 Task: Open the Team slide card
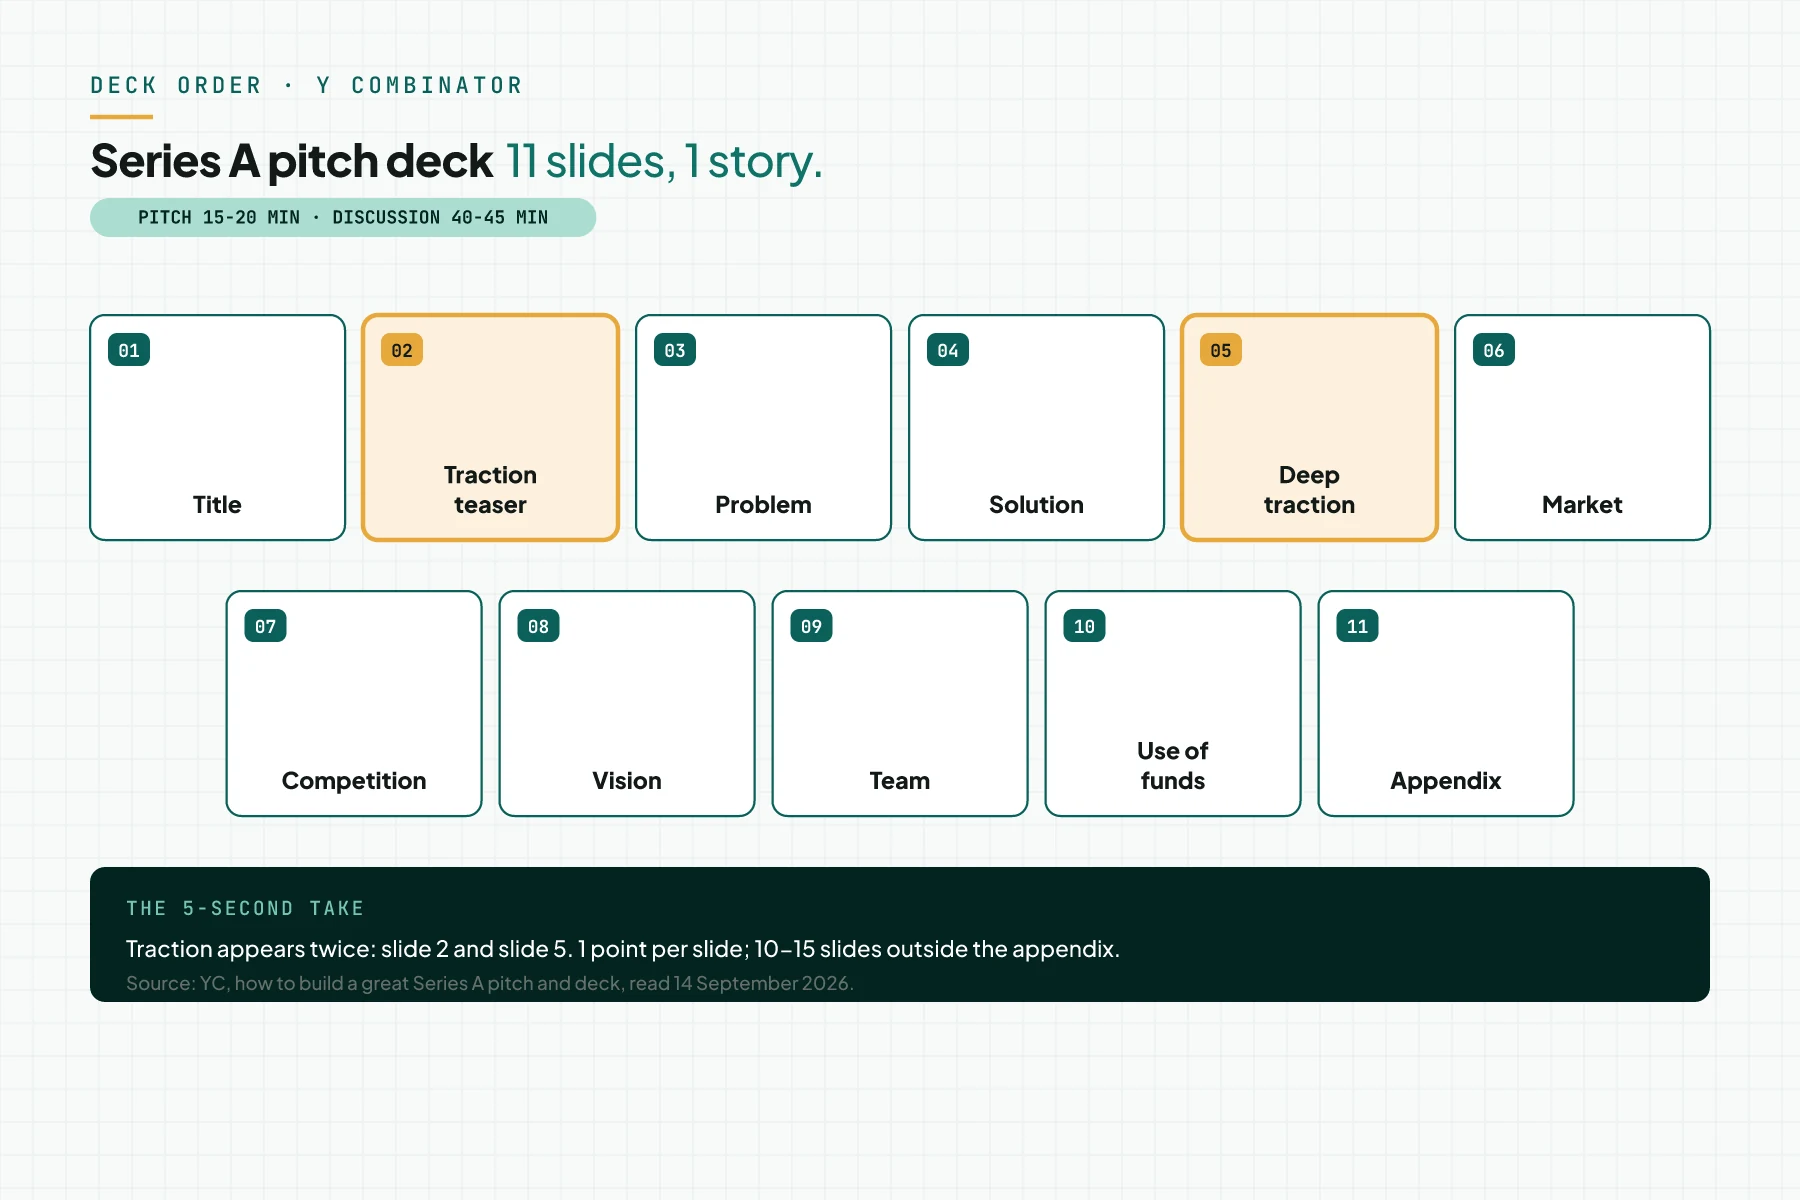click(x=900, y=704)
